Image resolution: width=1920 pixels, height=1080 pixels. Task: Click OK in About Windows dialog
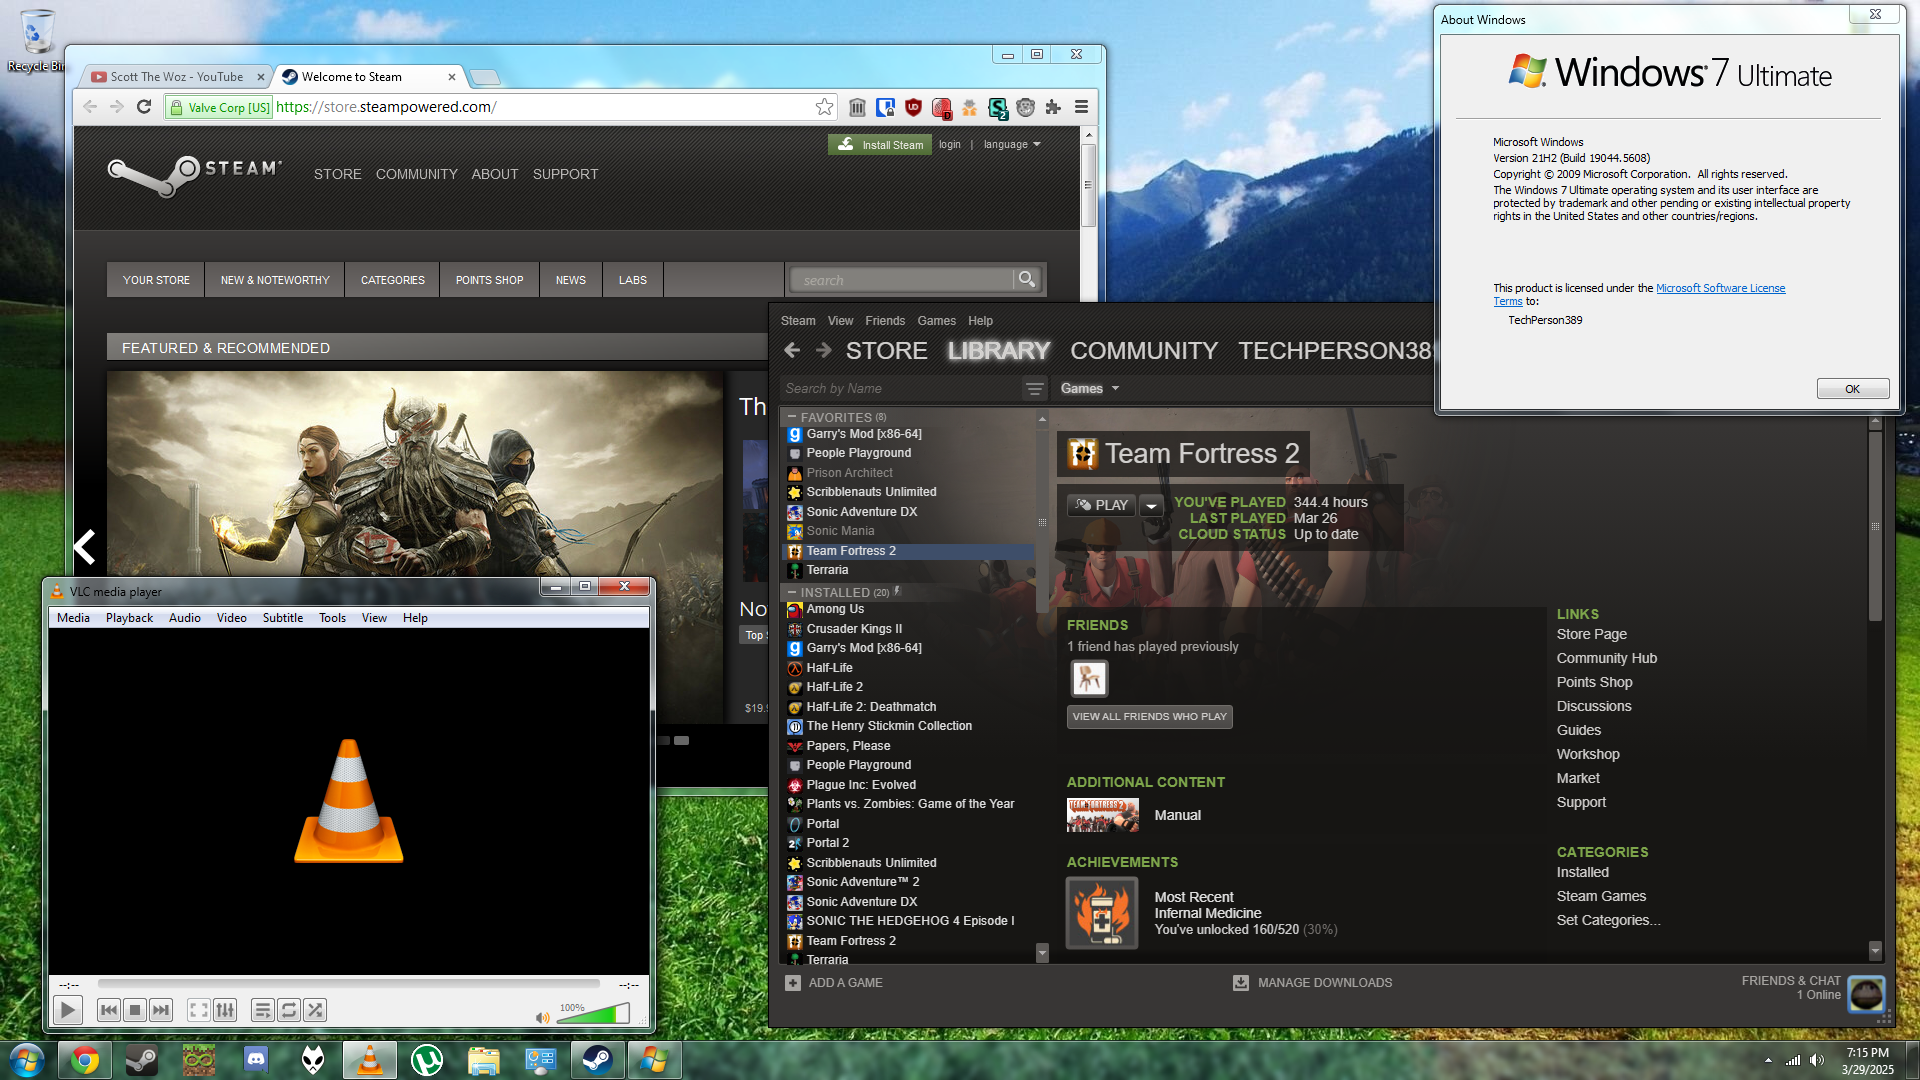[1852, 389]
